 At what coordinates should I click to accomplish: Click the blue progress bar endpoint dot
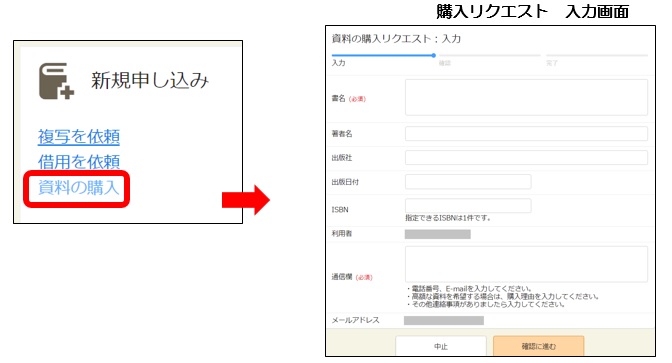[434, 55]
